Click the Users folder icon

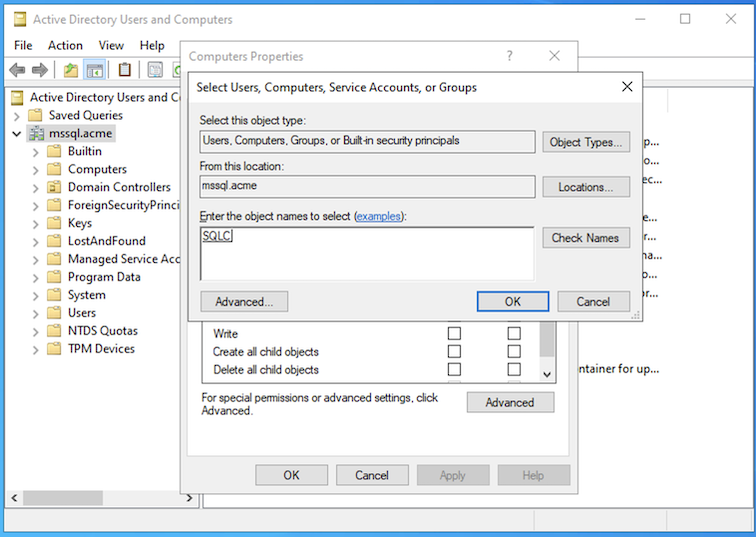[54, 313]
